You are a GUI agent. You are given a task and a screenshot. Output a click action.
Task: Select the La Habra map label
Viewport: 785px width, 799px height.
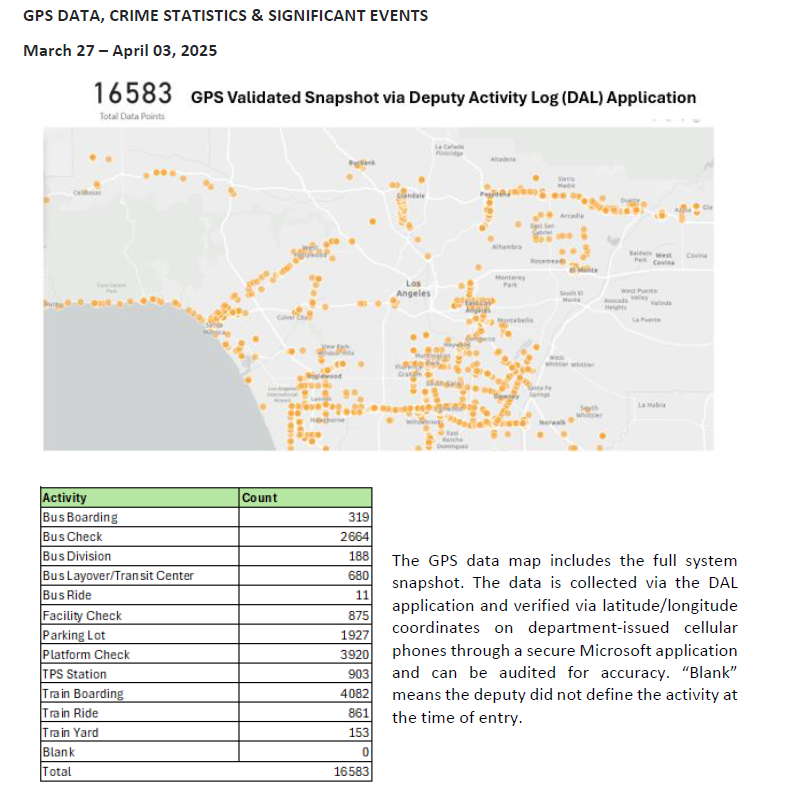tap(651, 405)
